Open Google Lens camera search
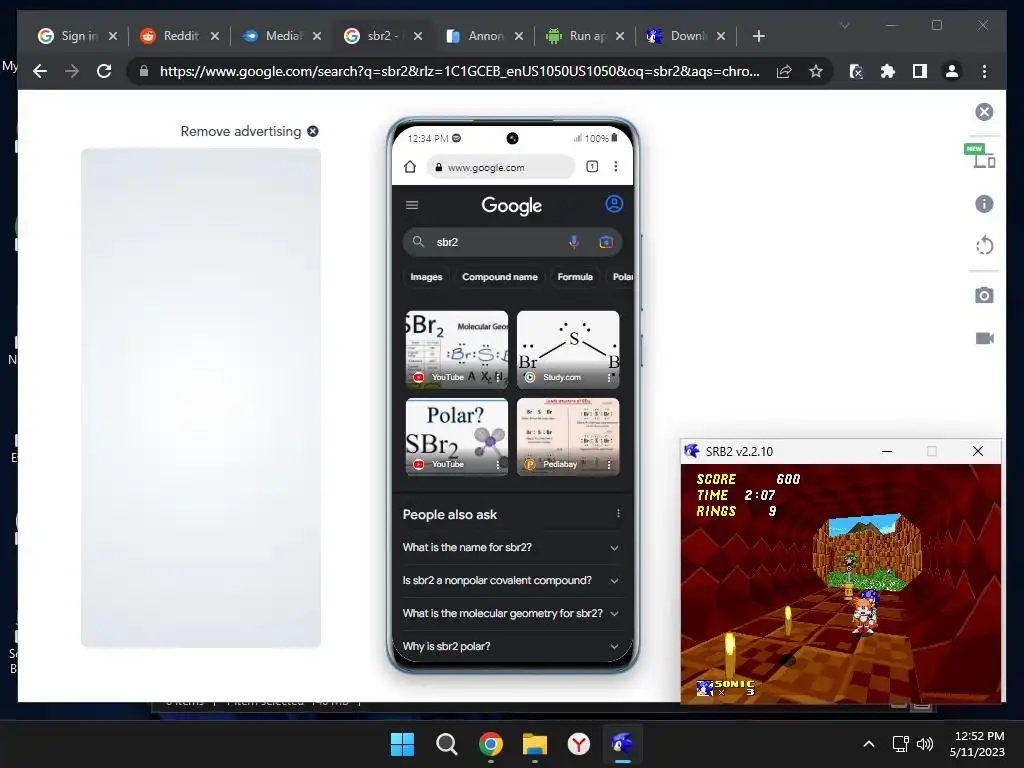Screen dimensions: 1024x768 (x=606, y=242)
